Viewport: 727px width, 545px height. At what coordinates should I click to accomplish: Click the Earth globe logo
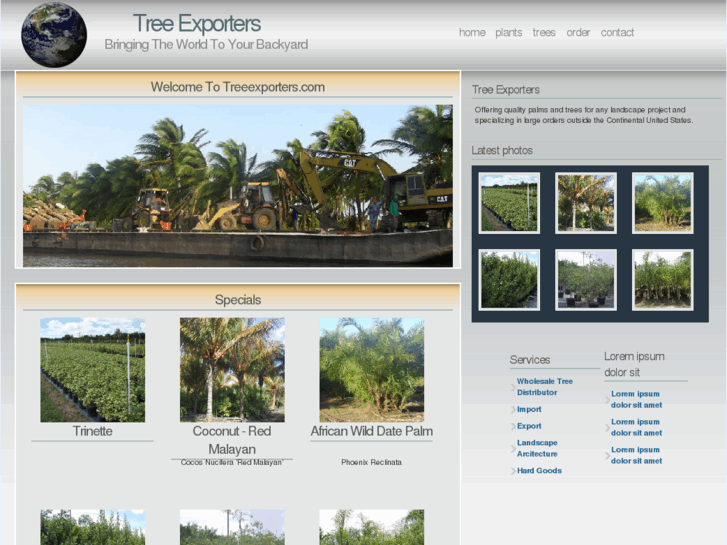pyautogui.click(x=54, y=35)
